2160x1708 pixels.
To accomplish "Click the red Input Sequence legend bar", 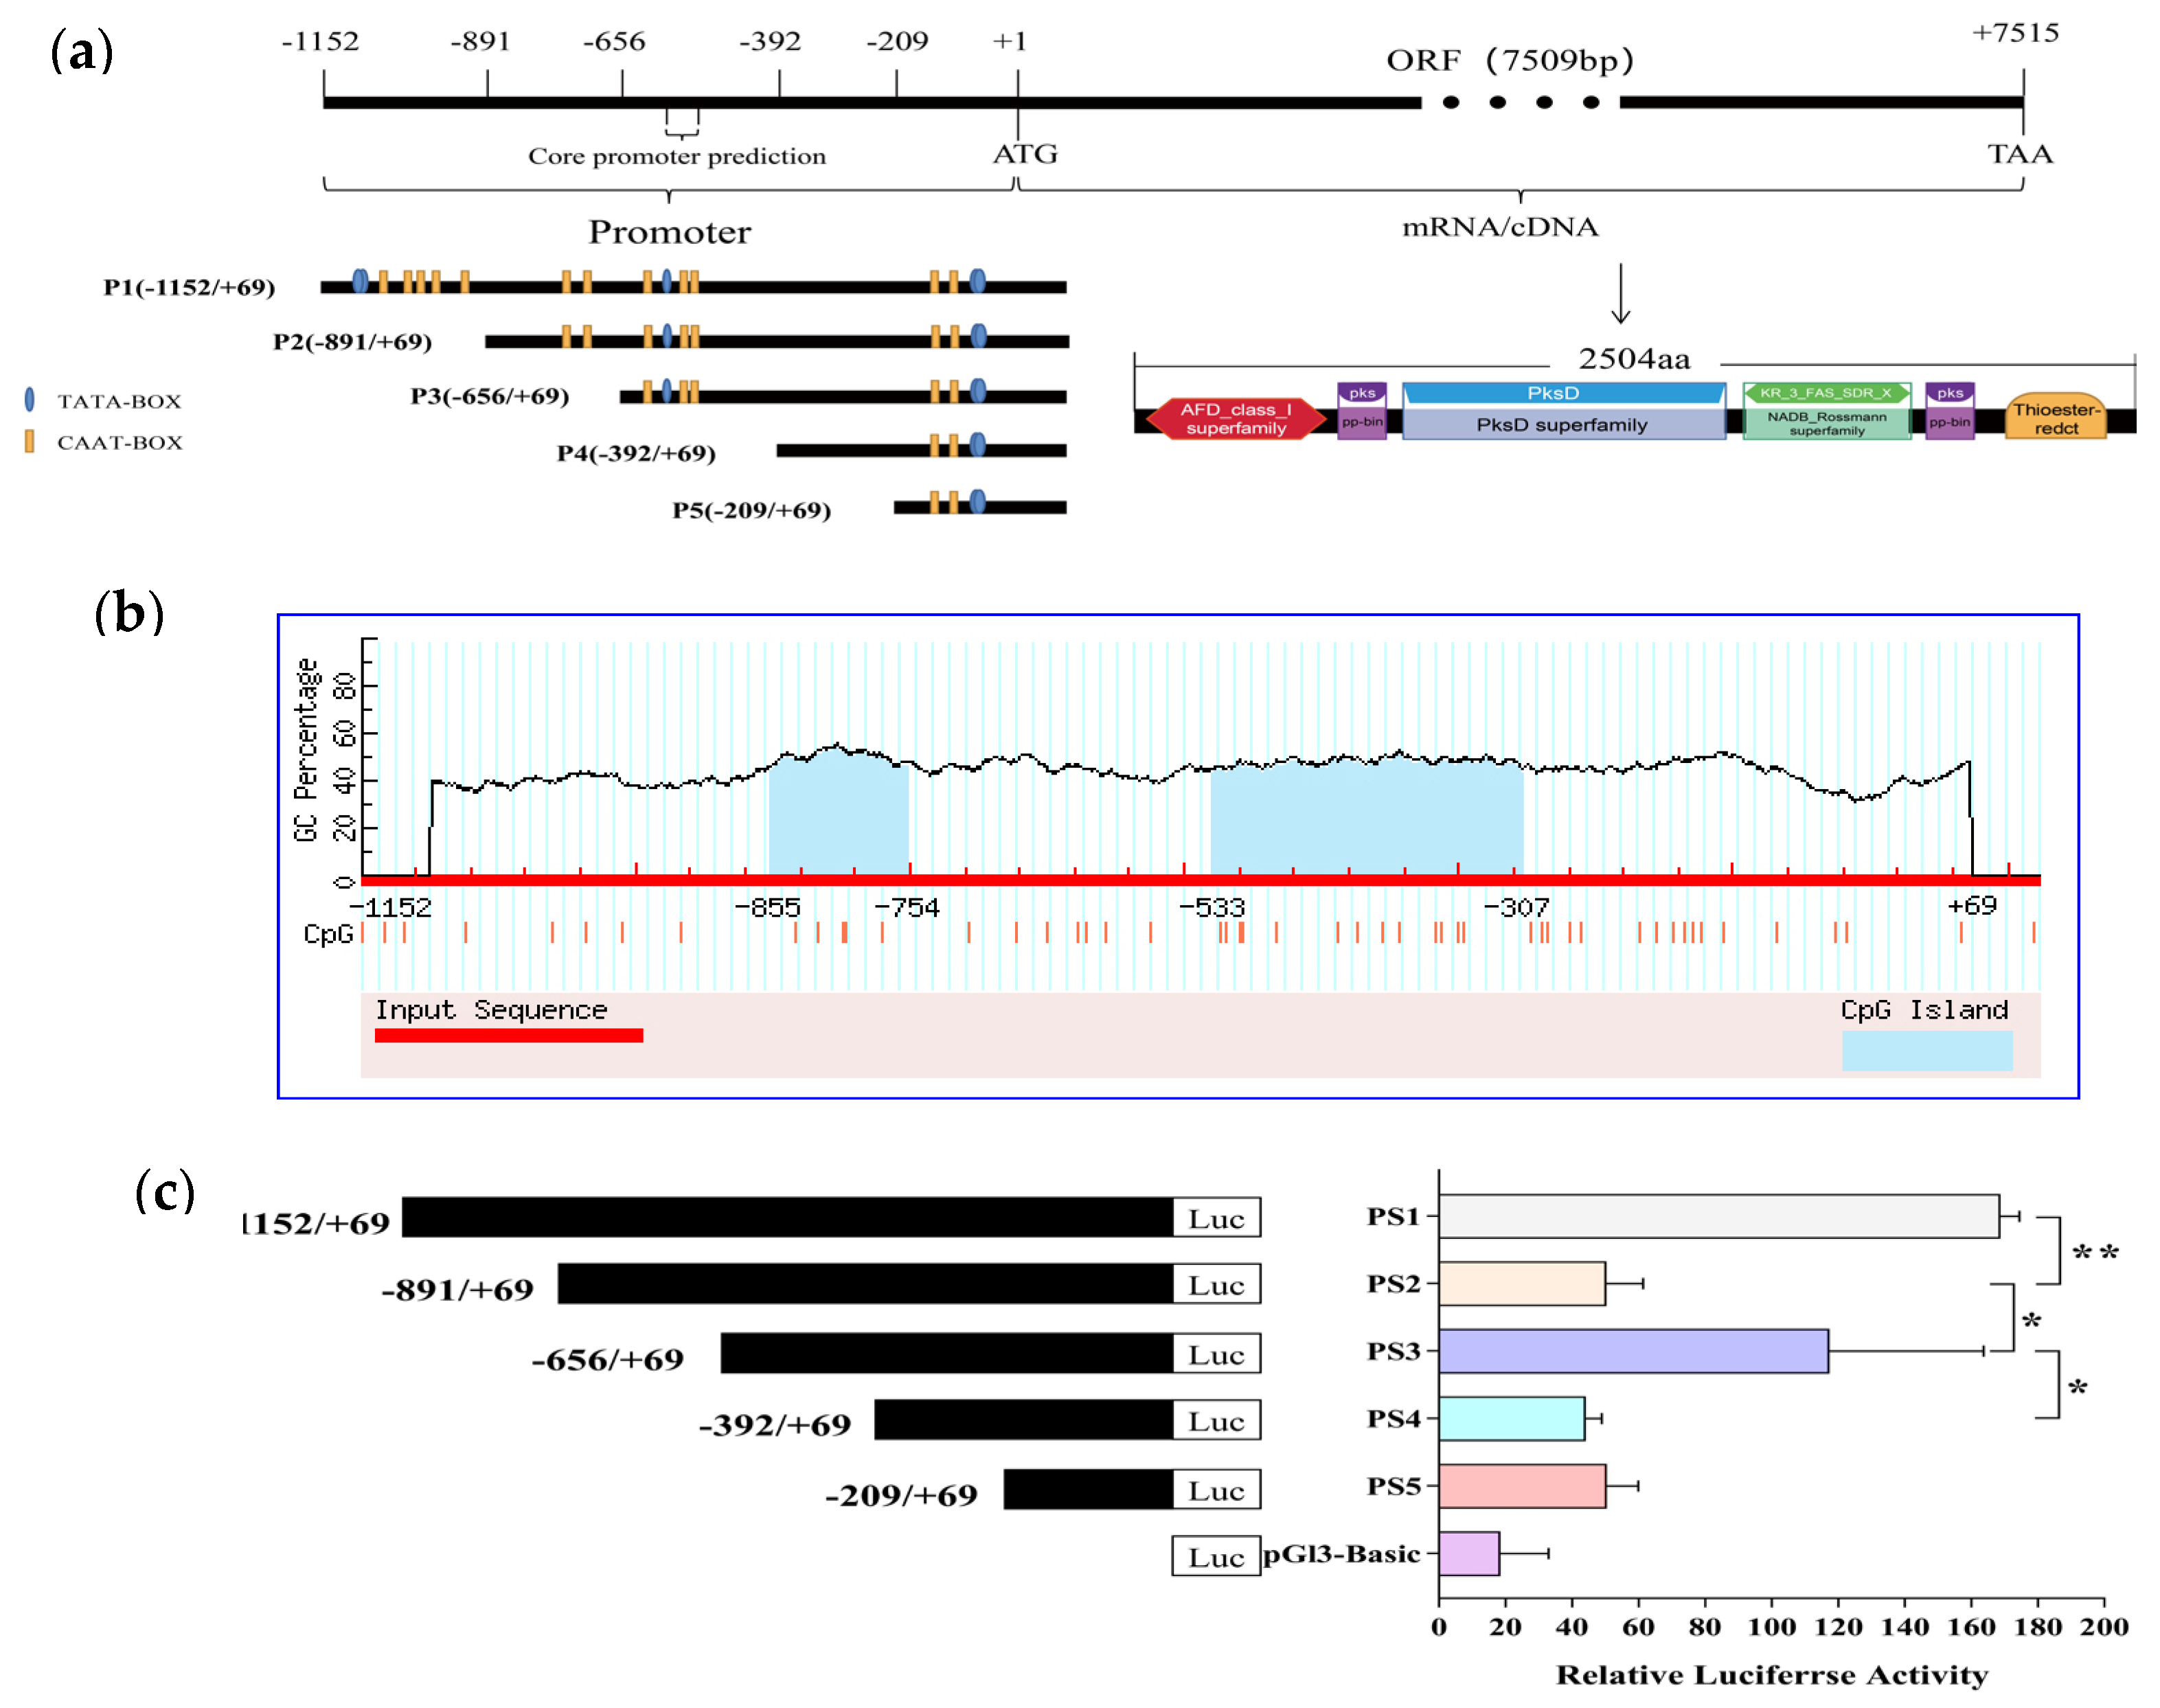I will 508,1036.
